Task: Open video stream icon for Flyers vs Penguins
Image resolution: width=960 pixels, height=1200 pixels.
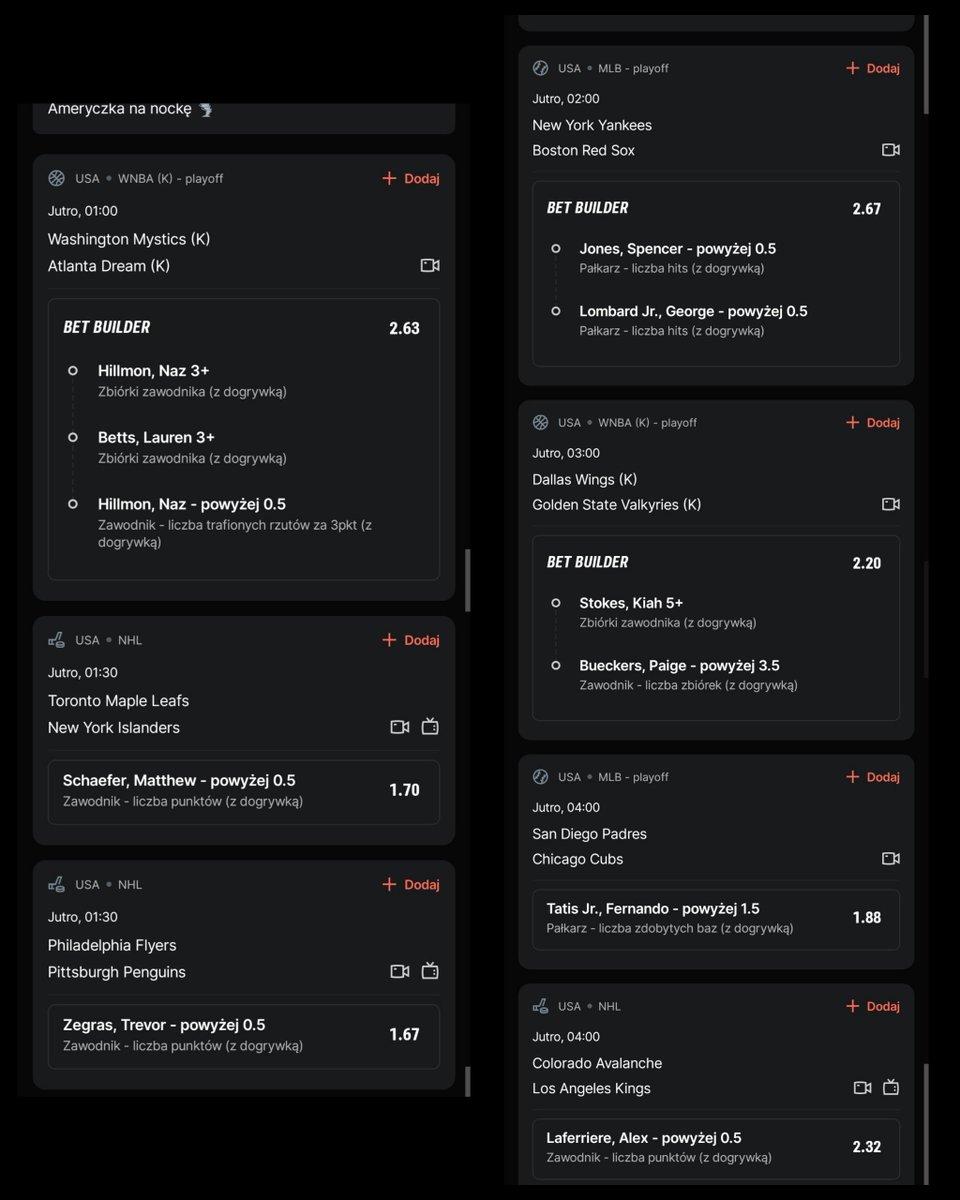Action: click(x=400, y=971)
